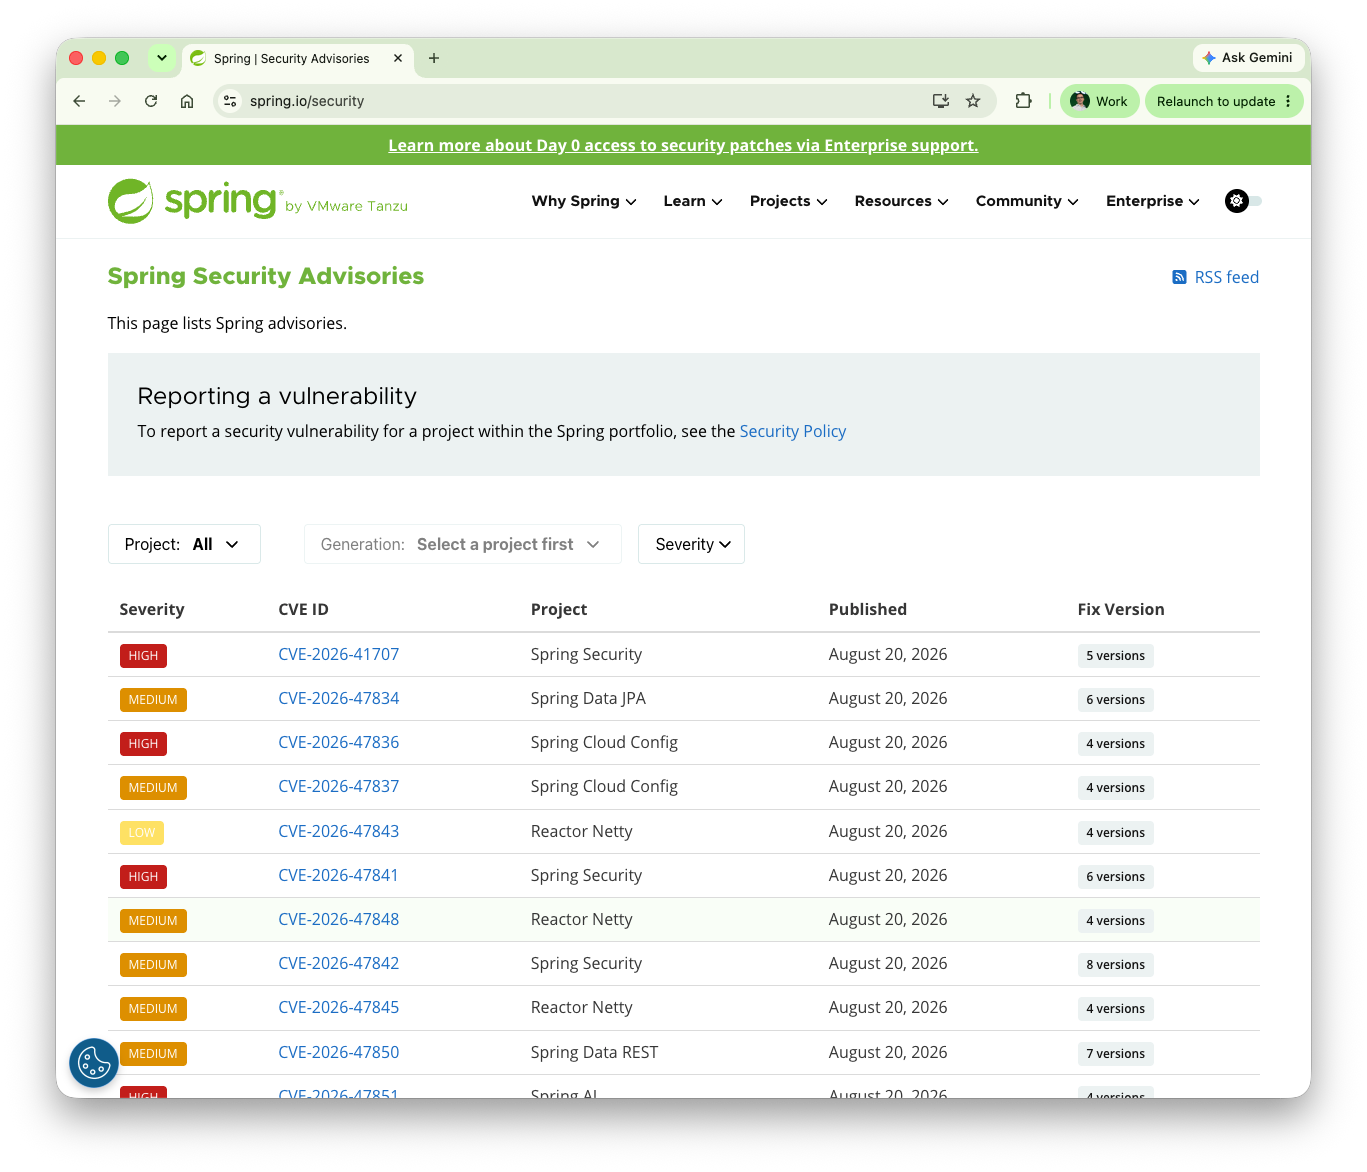Viewport: 1367px width, 1172px height.
Task: Open the Enterprise support banner link
Action: point(683,145)
